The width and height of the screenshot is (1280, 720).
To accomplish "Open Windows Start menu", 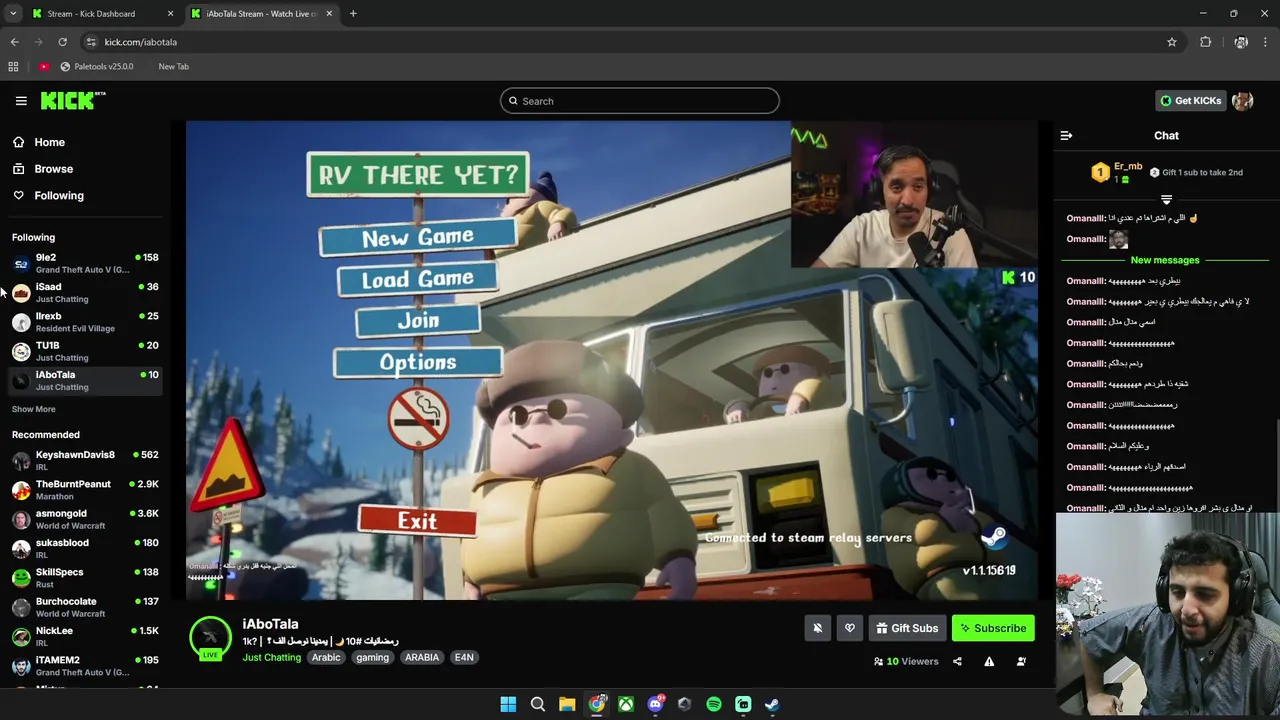I will pyautogui.click(x=508, y=704).
